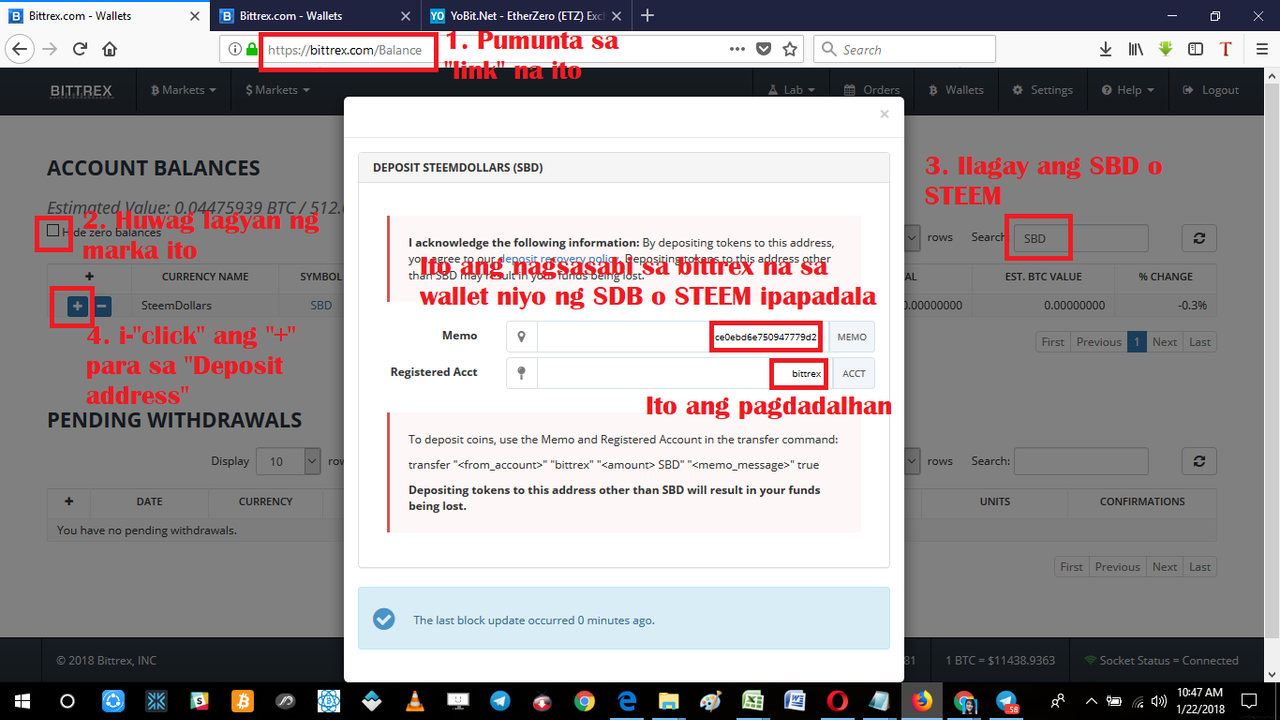This screenshot has width=1280, height=720.
Task: Go to First page in Account Balances
Action: [x=1053, y=342]
